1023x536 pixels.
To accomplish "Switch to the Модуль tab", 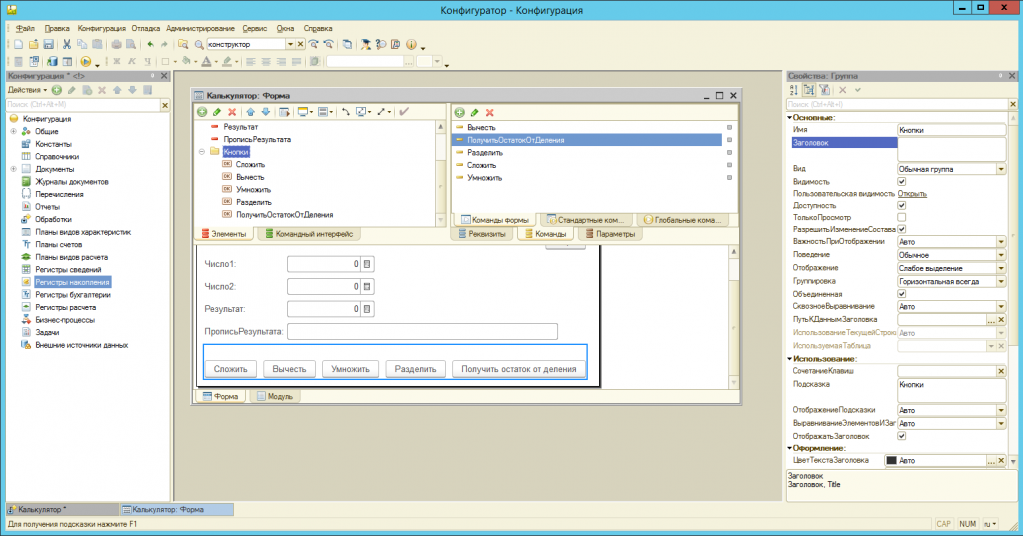I will click(273, 396).
